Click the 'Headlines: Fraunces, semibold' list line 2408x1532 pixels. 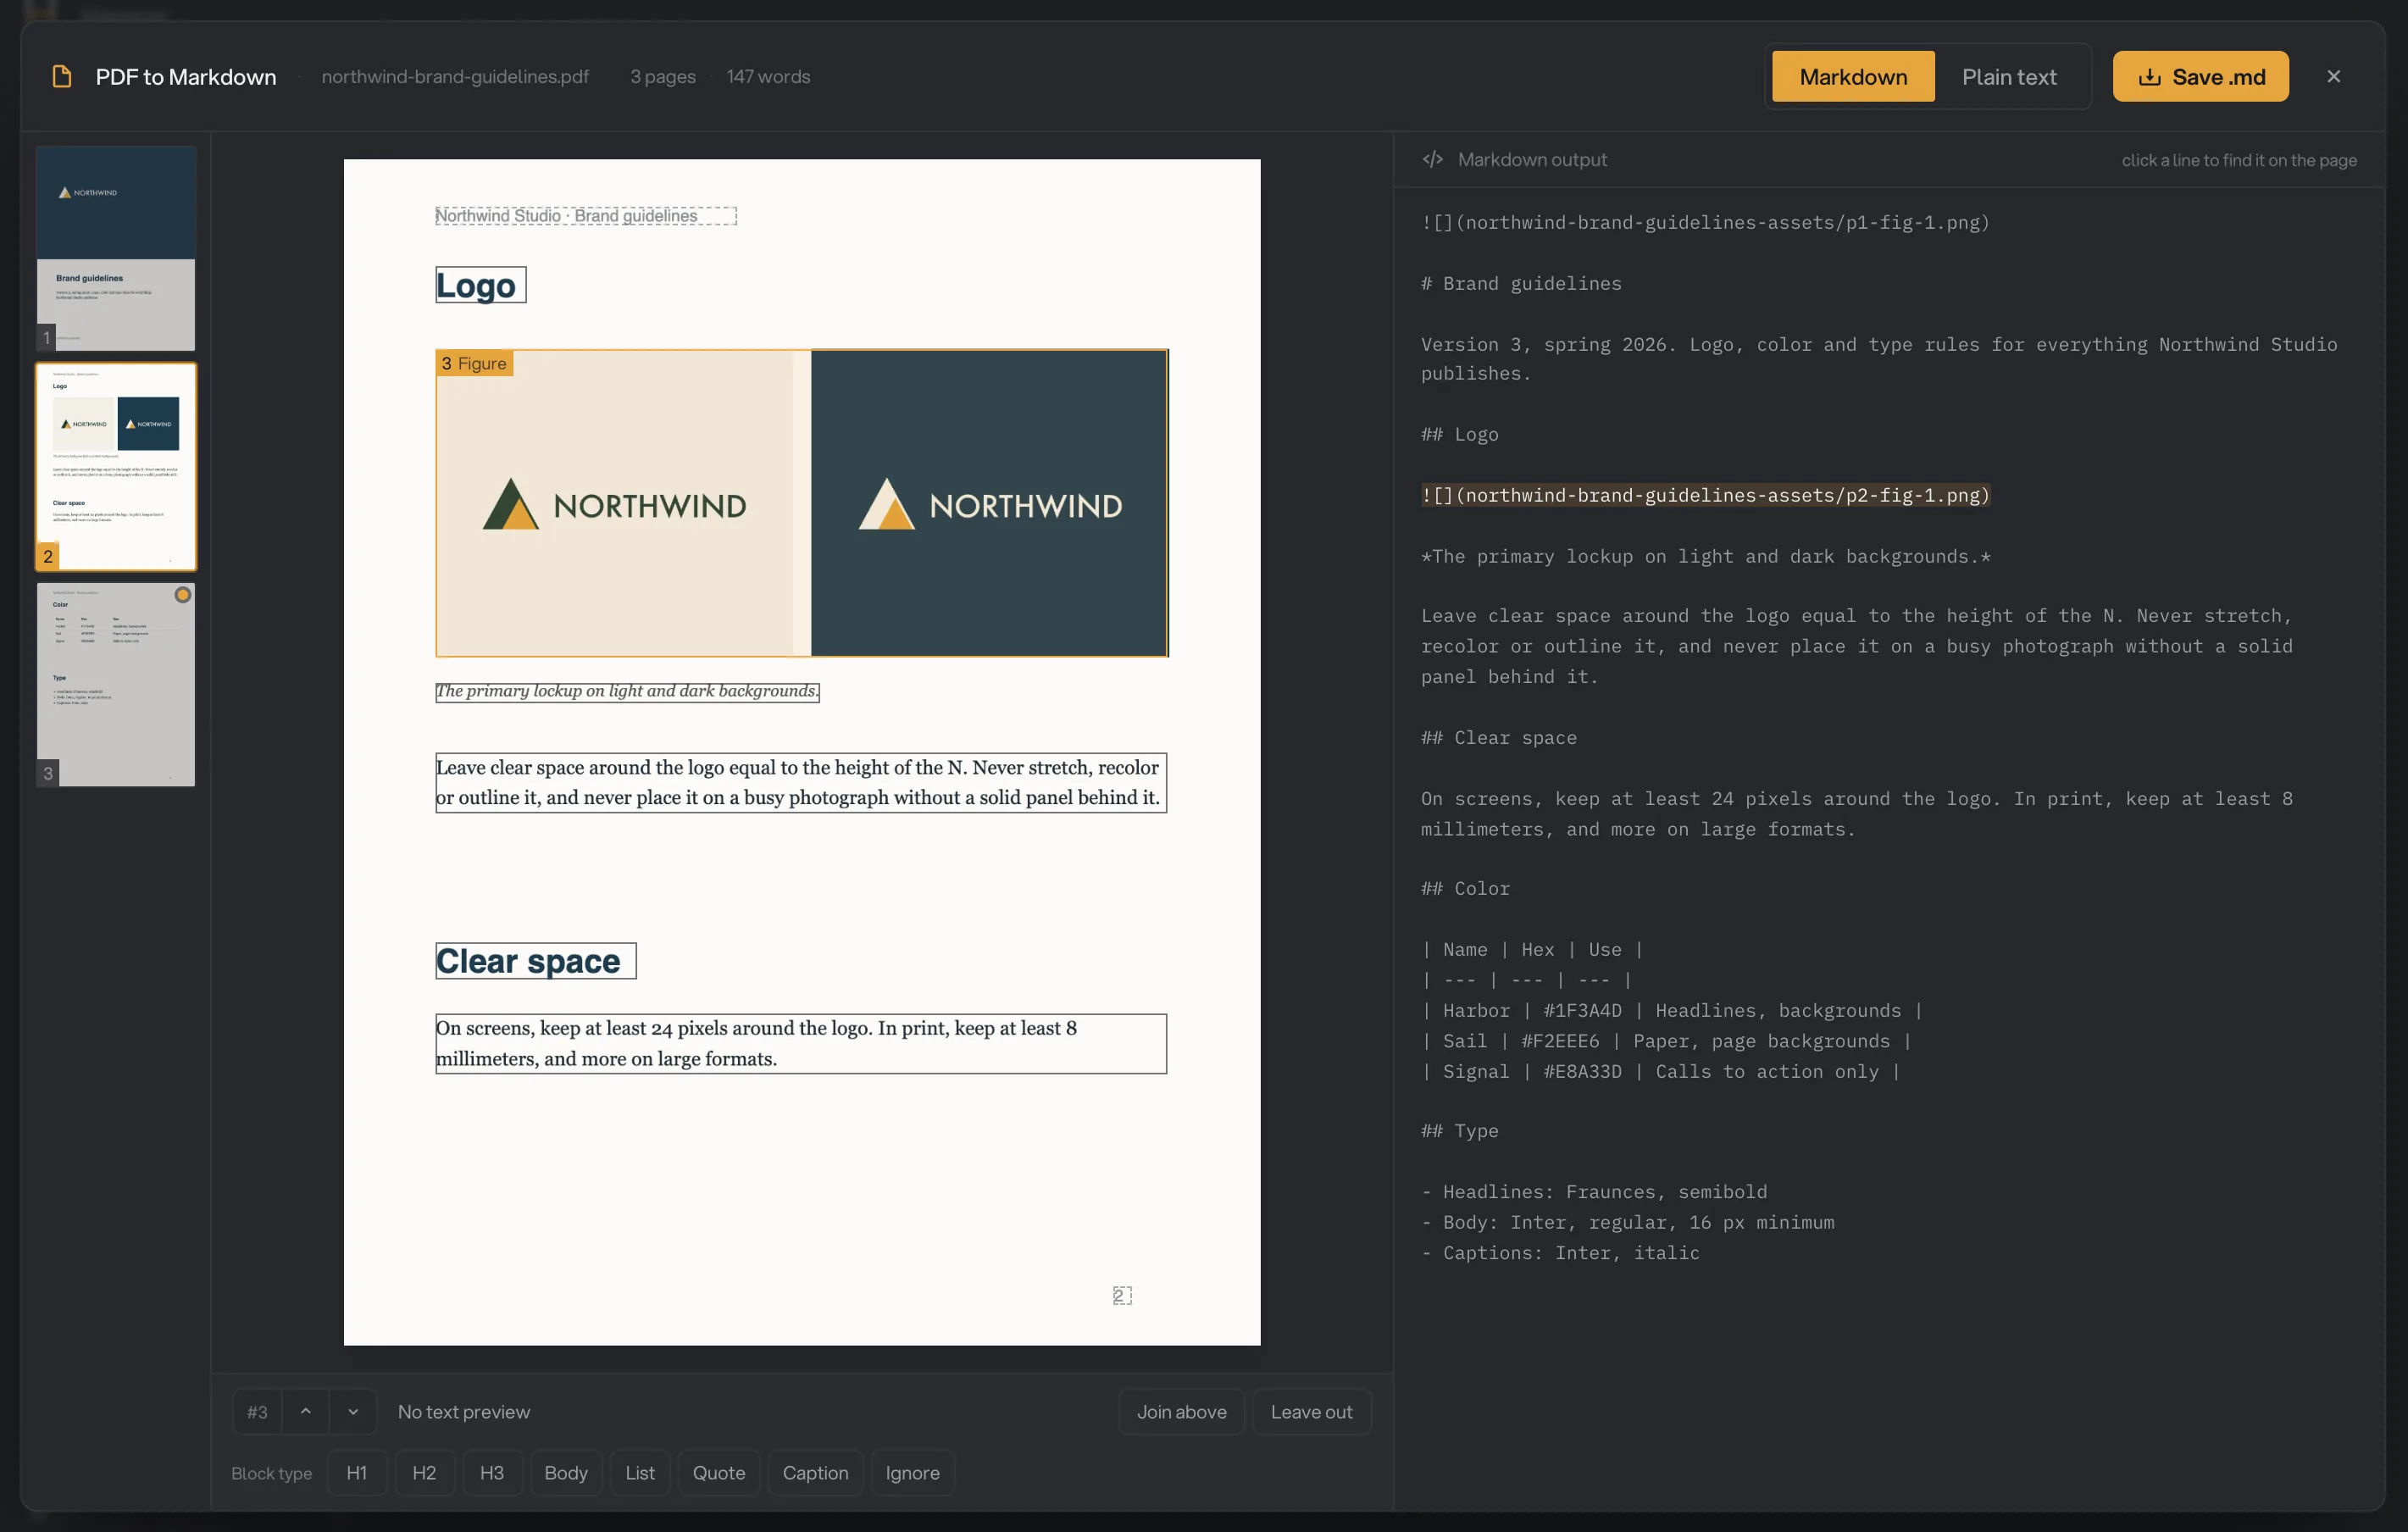[x=1594, y=1192]
